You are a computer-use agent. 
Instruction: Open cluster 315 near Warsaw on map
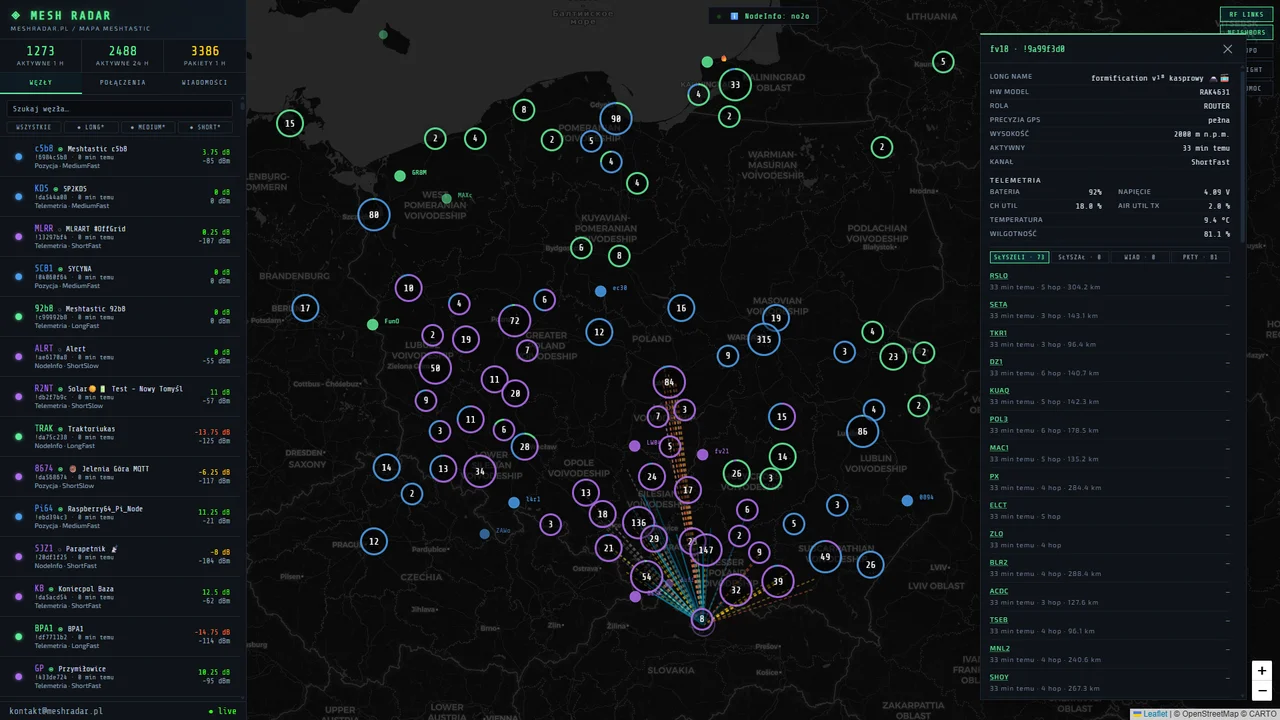tap(764, 340)
